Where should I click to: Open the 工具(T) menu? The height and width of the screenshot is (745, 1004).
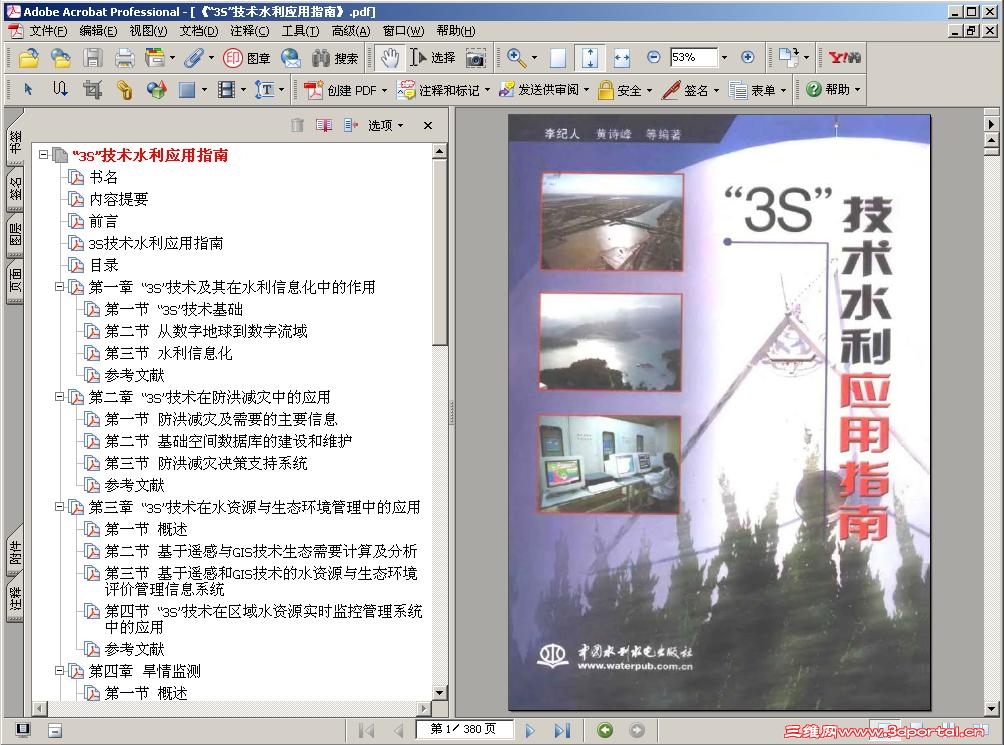300,31
